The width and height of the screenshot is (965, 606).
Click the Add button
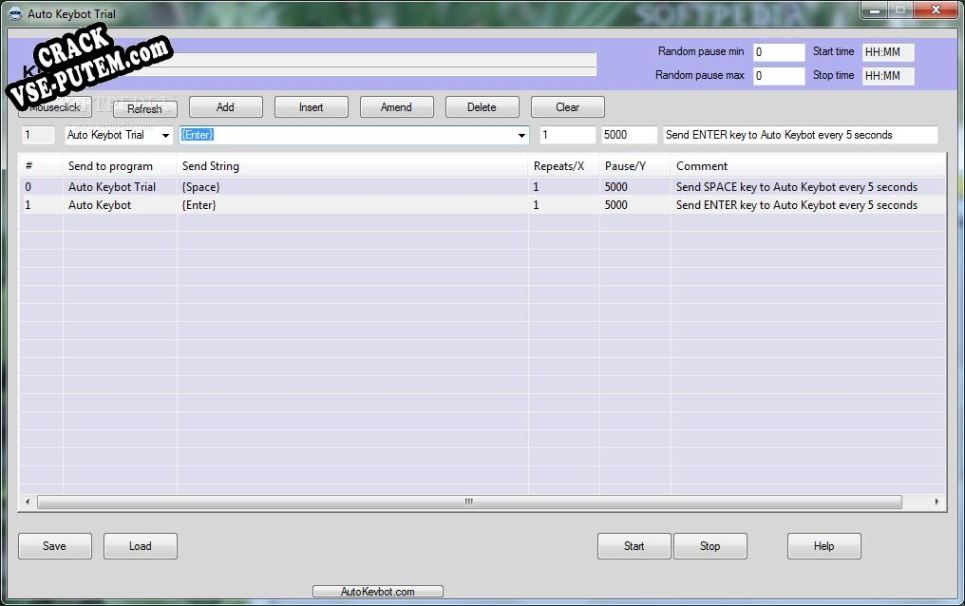(x=225, y=107)
